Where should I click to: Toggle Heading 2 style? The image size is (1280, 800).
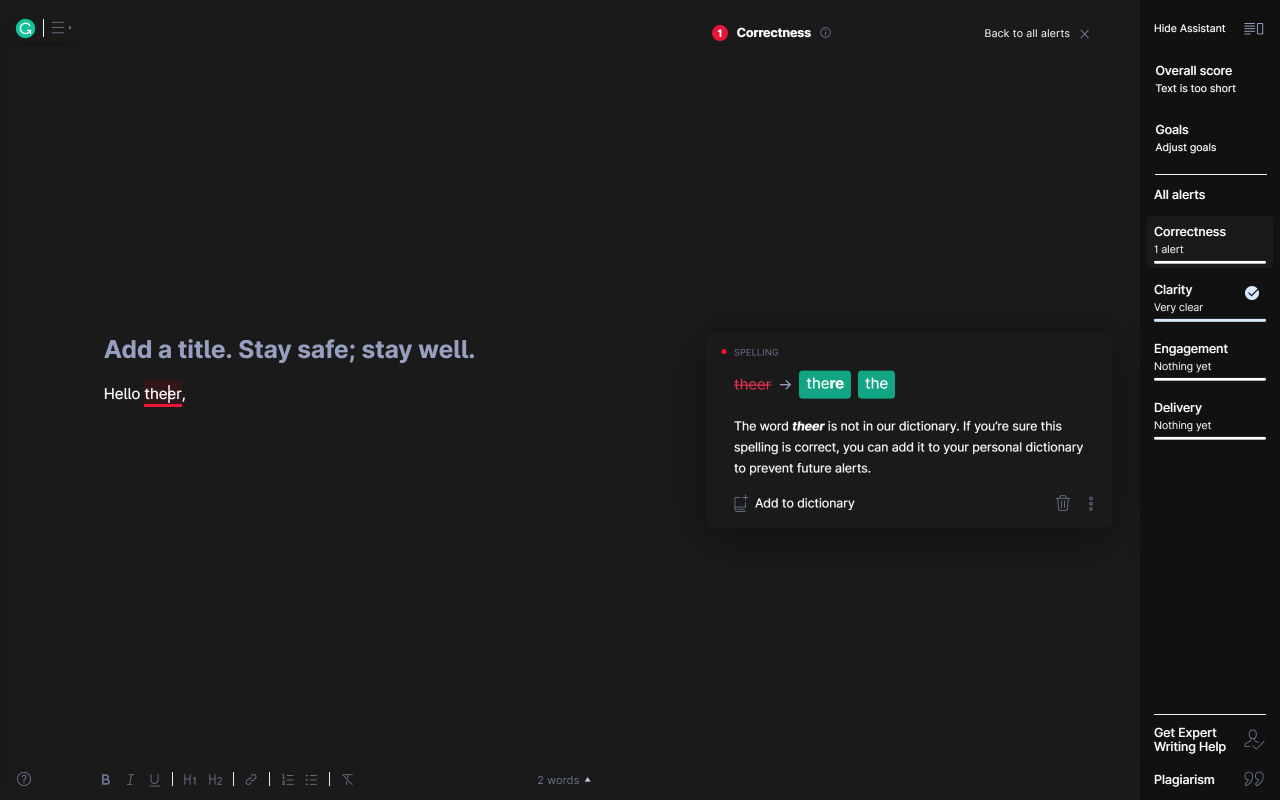(215, 779)
